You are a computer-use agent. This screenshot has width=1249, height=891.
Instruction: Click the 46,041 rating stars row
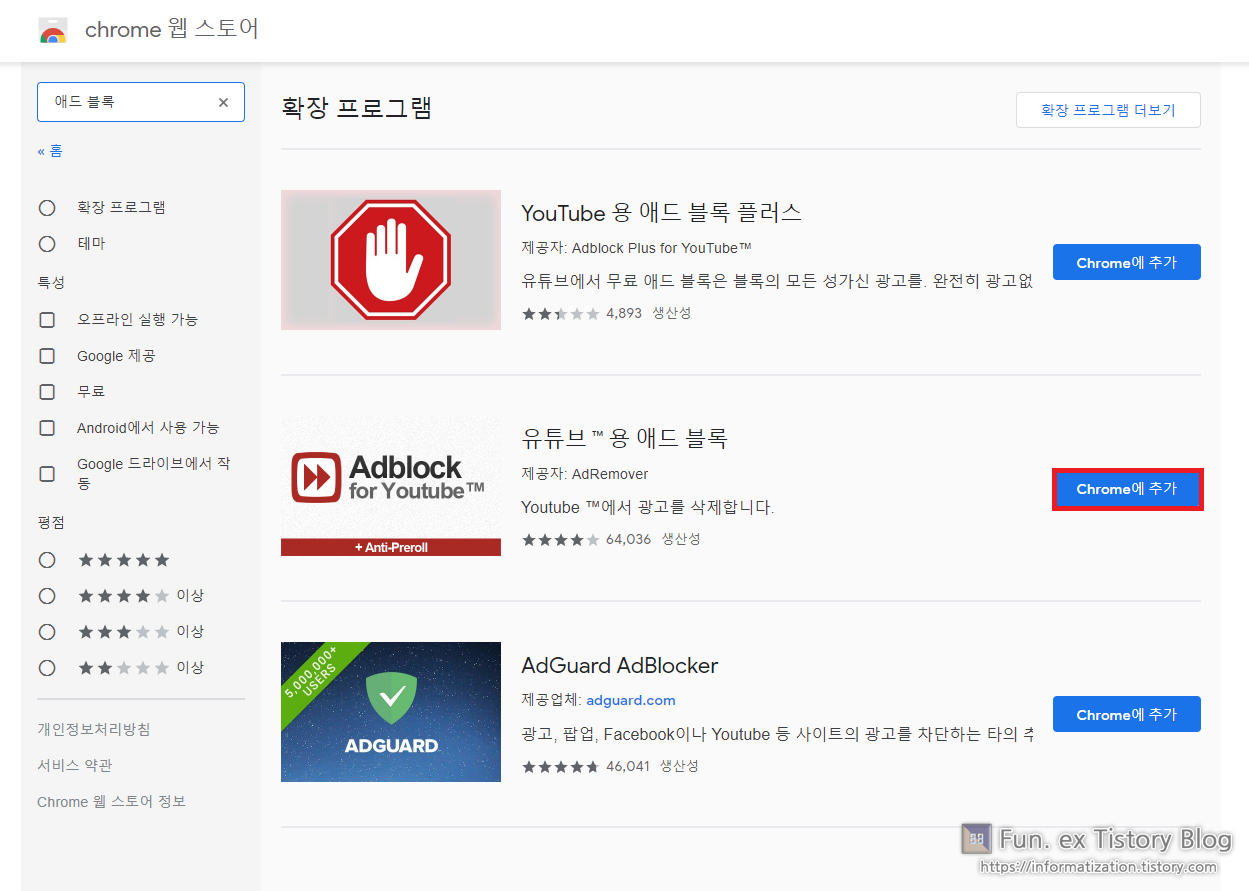point(561,766)
